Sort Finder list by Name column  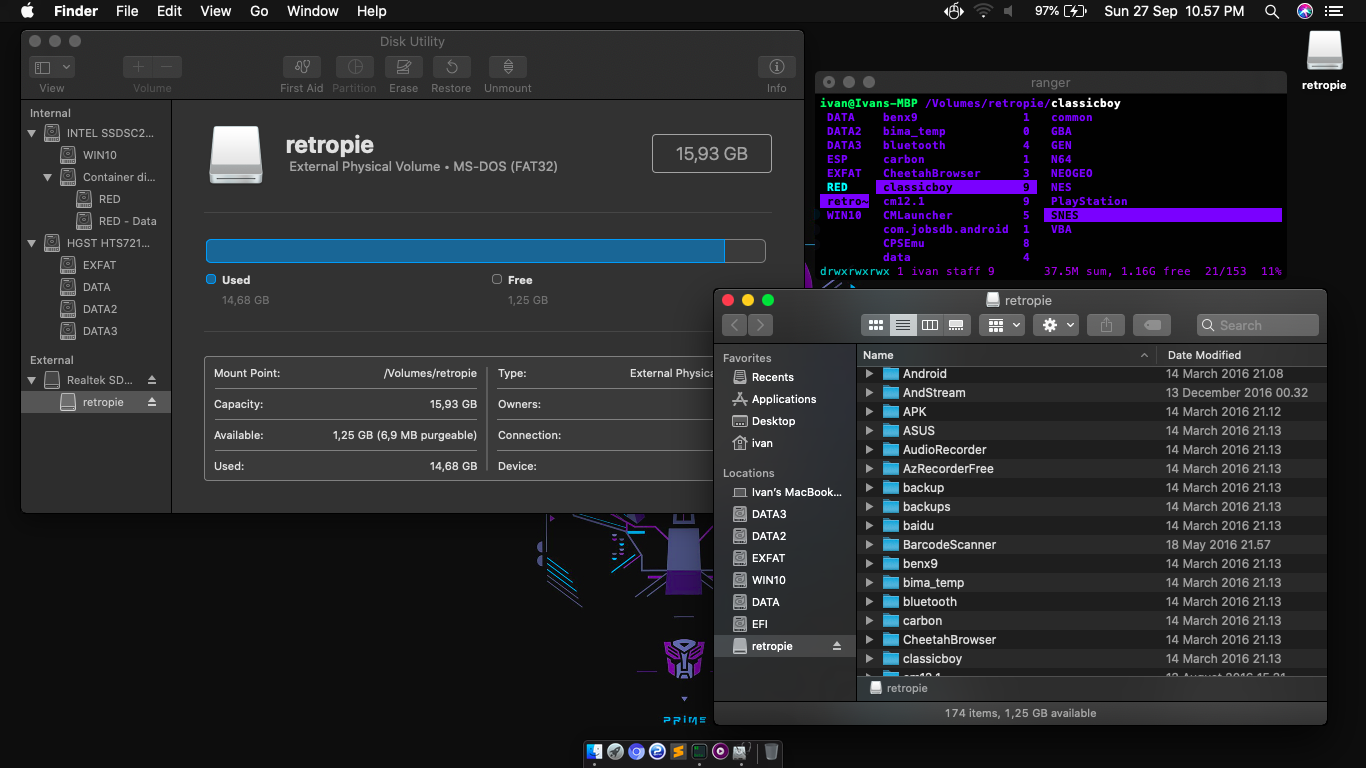[1007, 355]
